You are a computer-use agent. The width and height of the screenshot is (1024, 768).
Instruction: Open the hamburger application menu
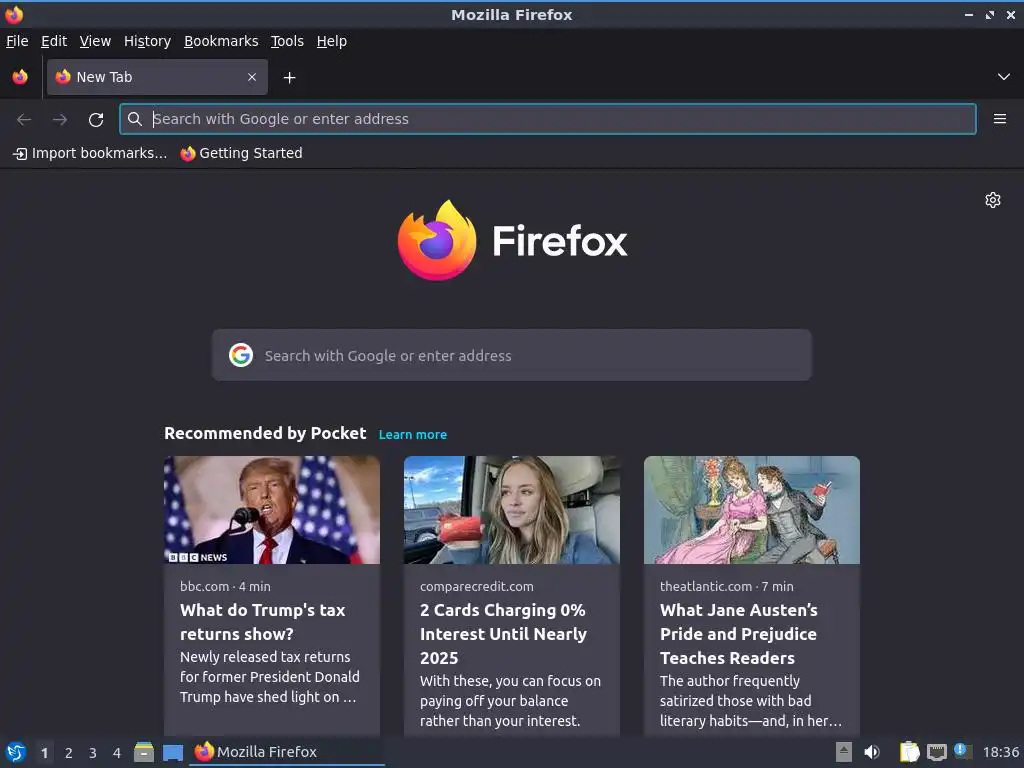pos(999,119)
